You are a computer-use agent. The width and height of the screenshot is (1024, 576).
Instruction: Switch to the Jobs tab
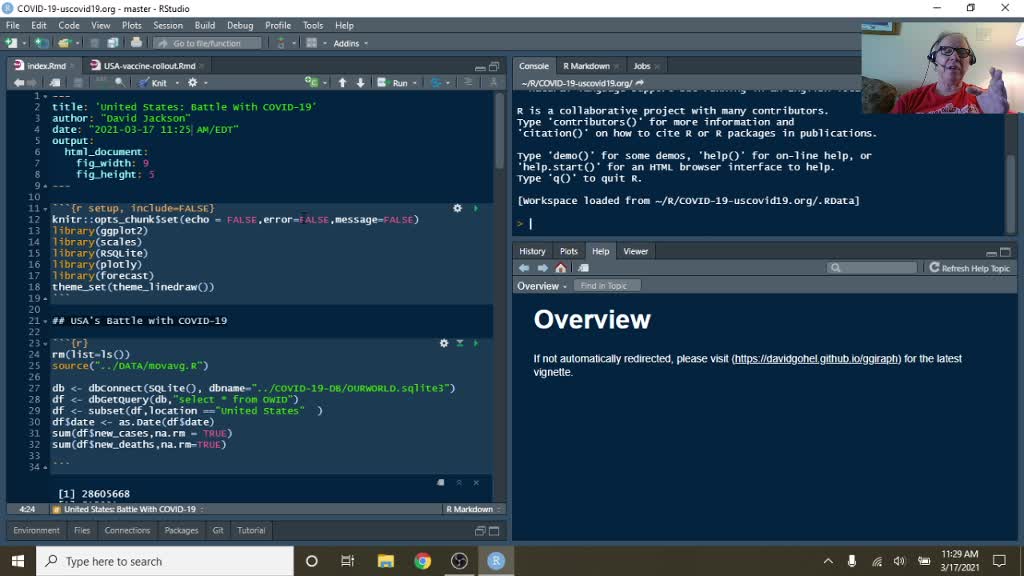click(641, 66)
